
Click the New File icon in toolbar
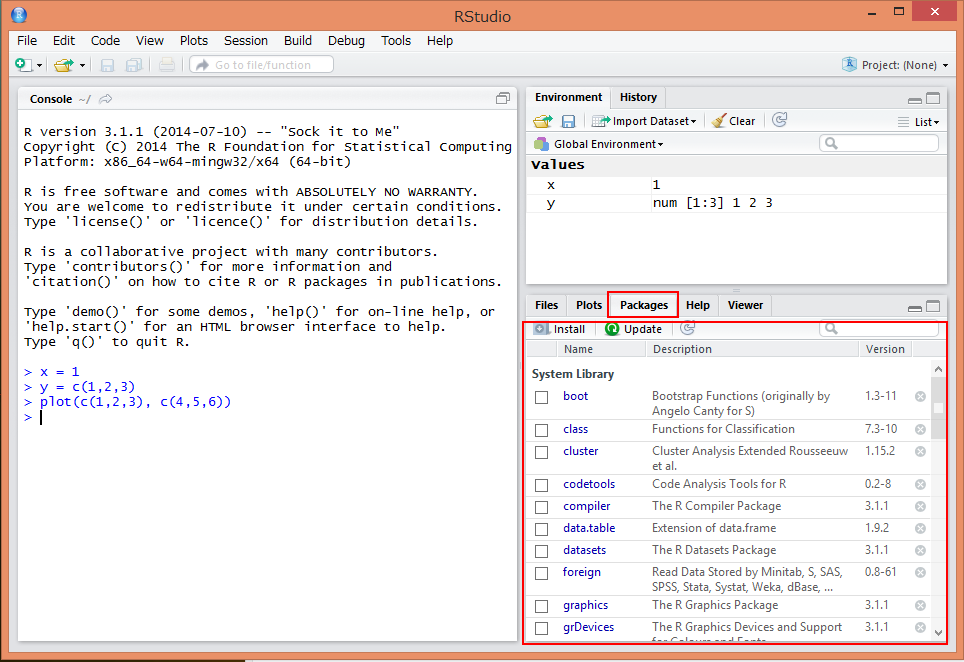coord(23,65)
